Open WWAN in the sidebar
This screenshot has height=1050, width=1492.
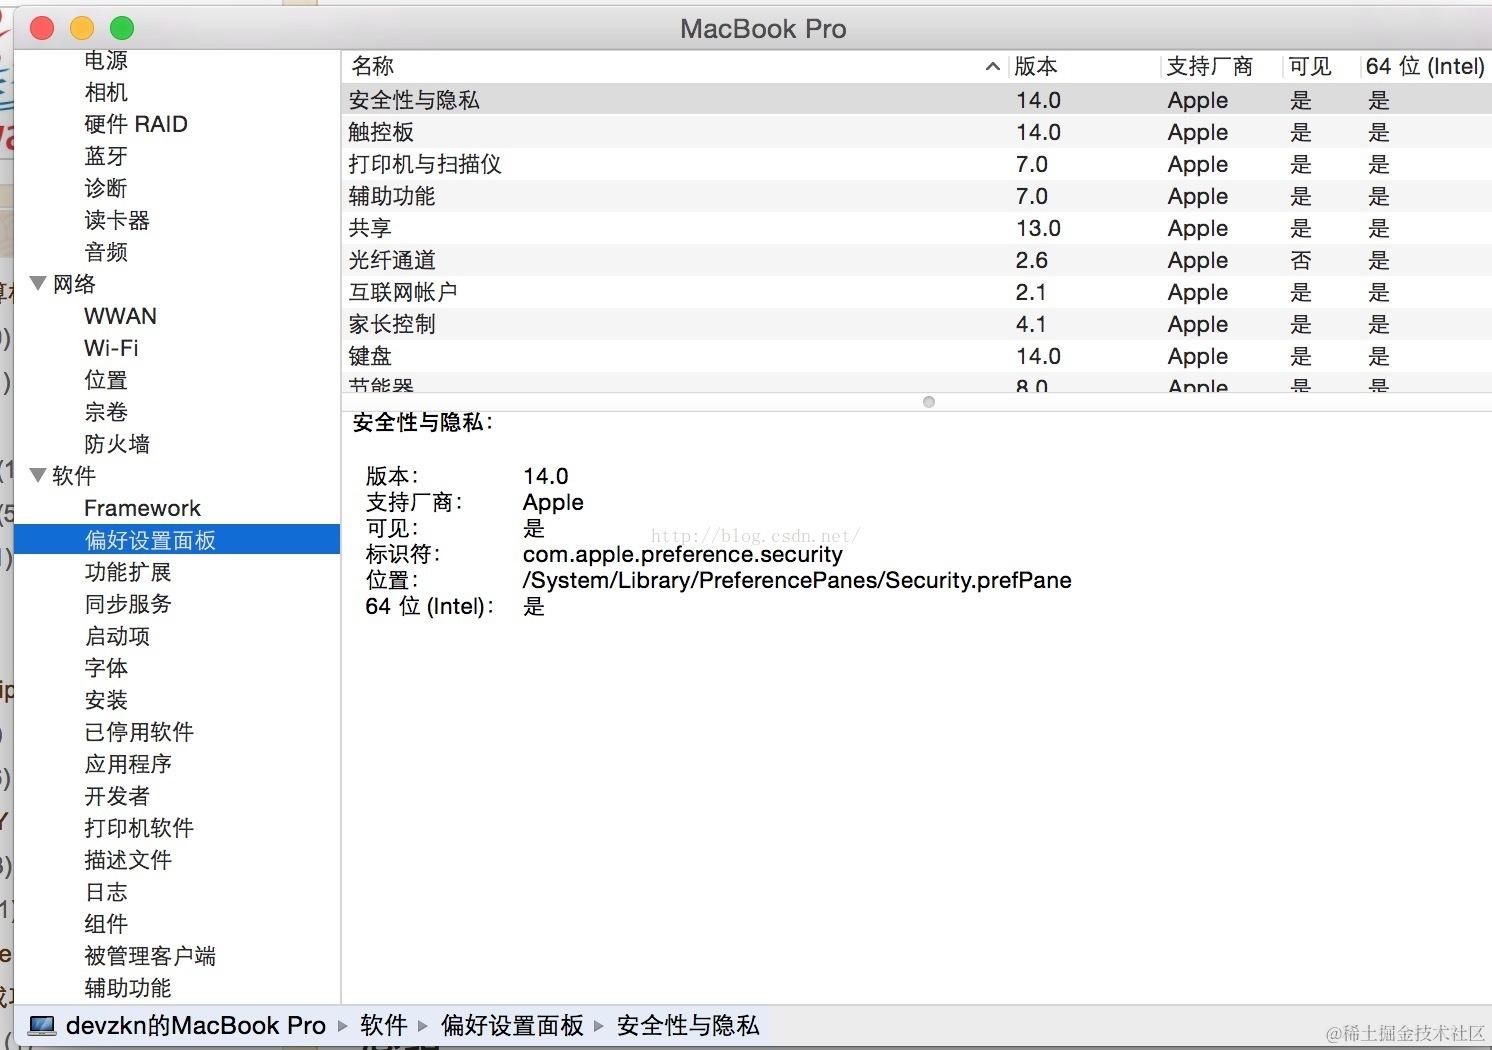pos(120,316)
